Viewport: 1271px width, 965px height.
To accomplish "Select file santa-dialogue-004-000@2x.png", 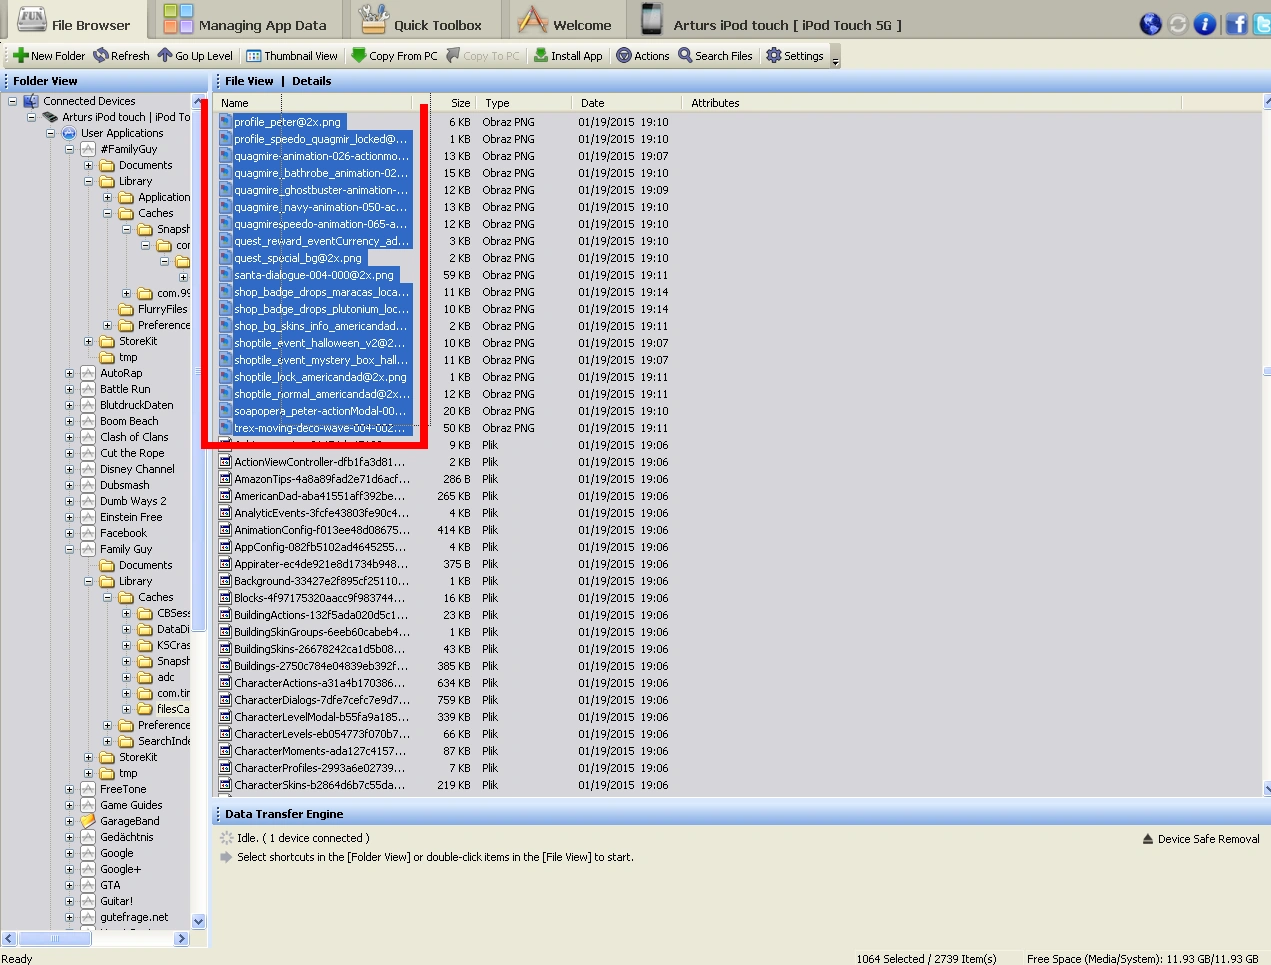I will [314, 275].
